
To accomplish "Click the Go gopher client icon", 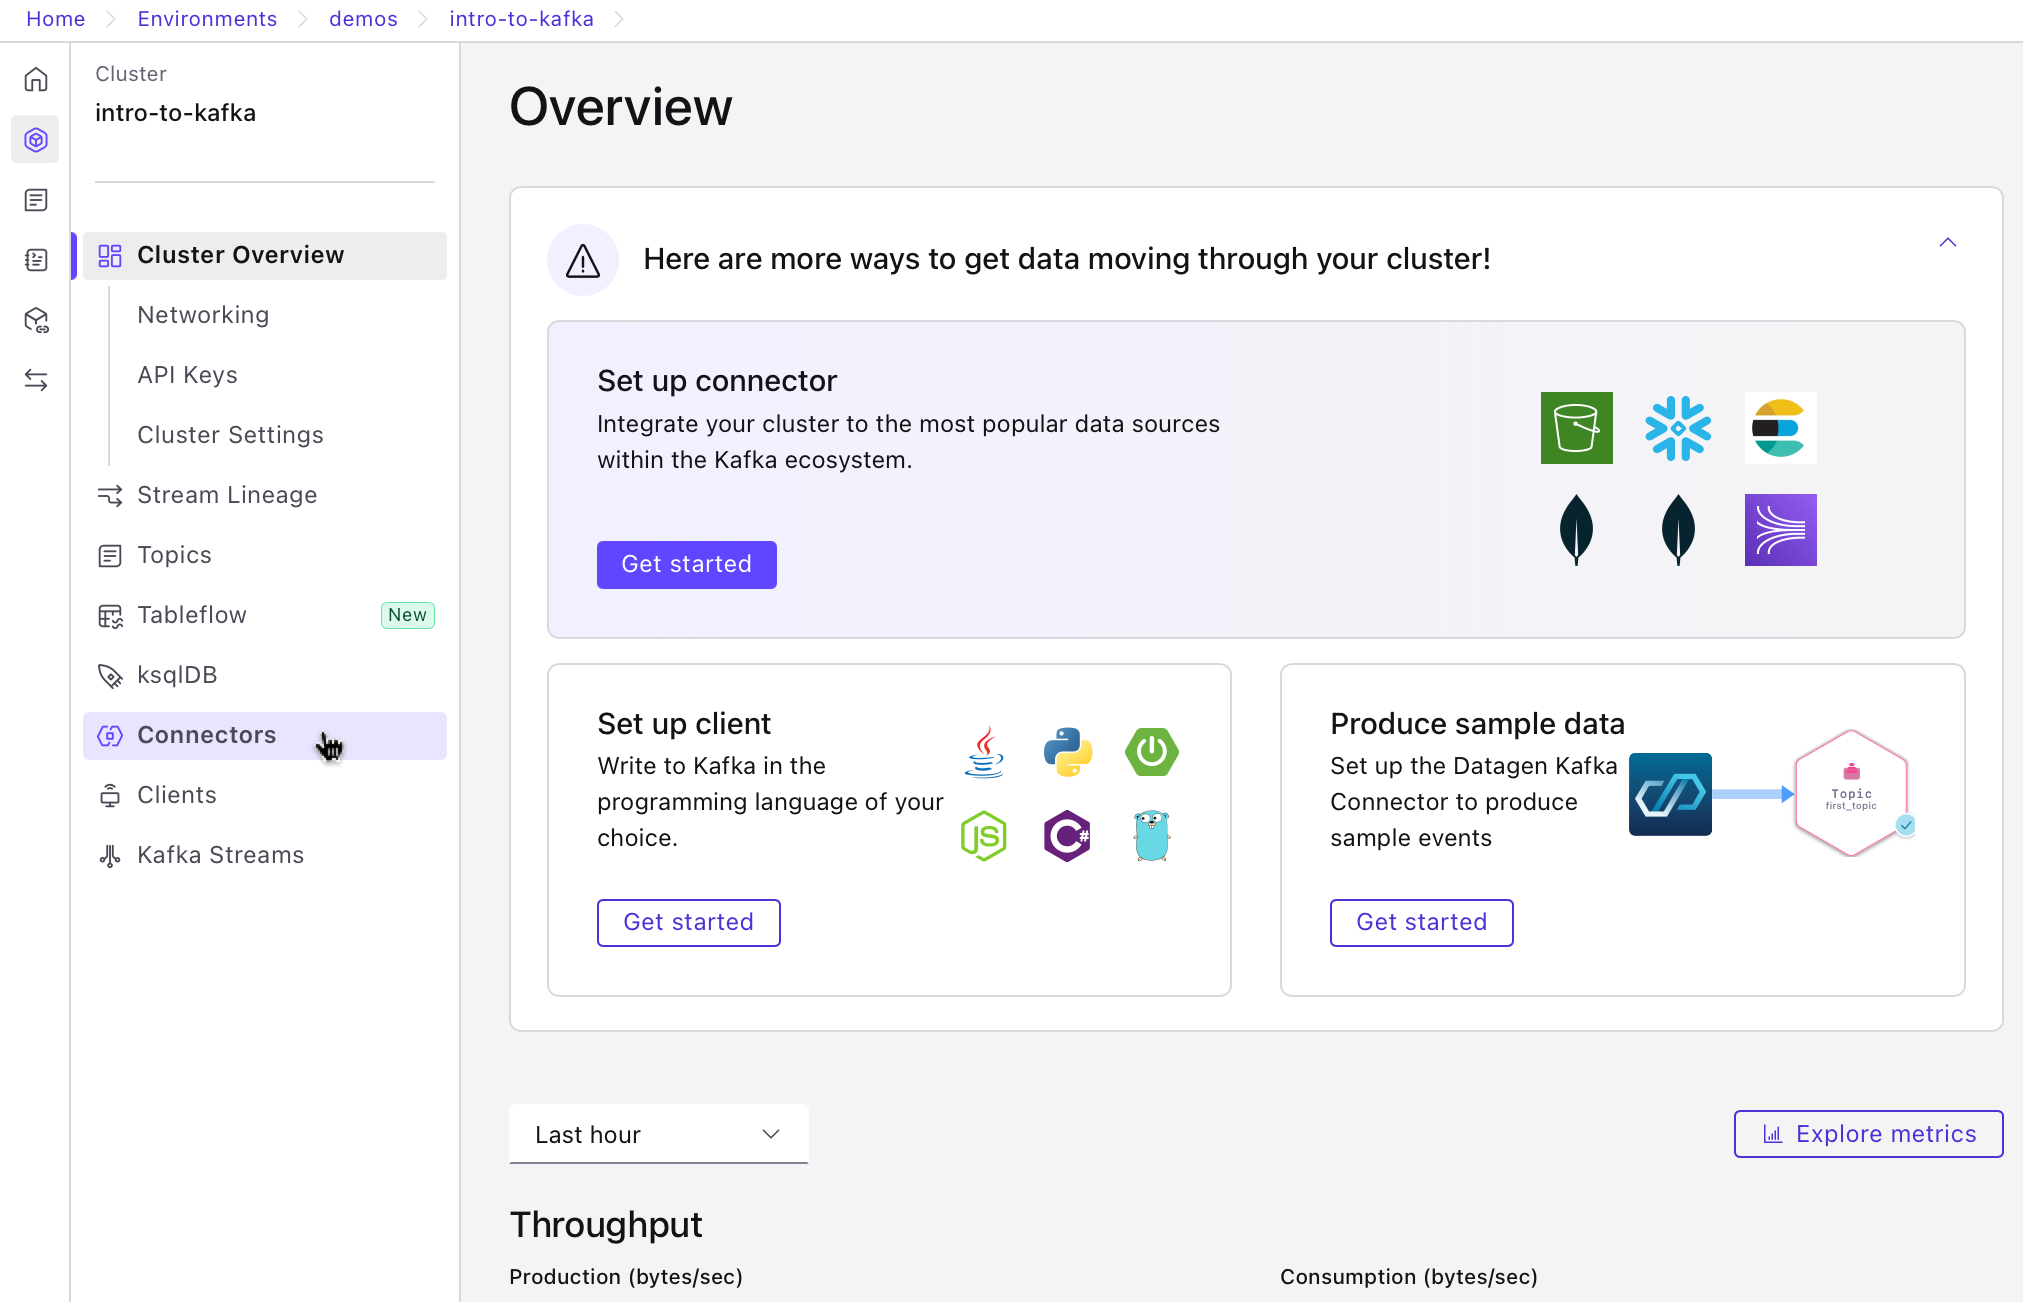I will click(x=1151, y=836).
